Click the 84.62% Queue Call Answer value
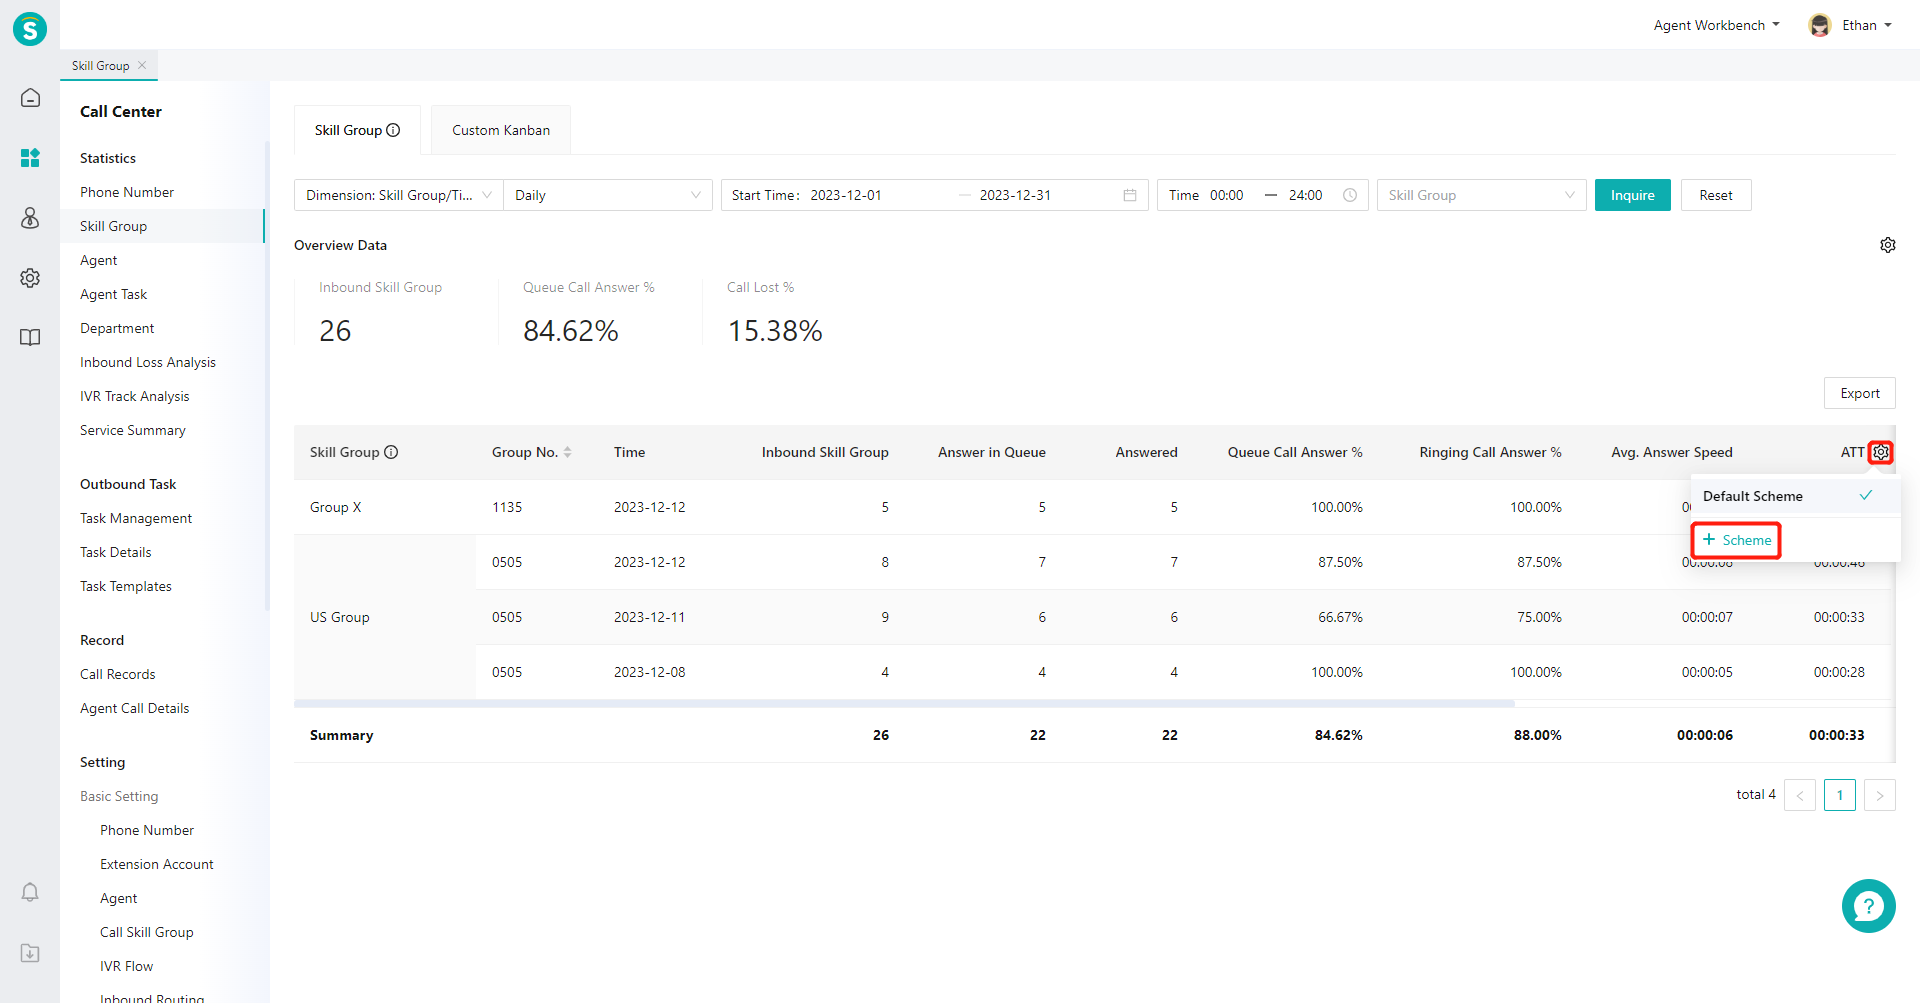Screen dimensions: 1920x1003 pyautogui.click(x=571, y=331)
